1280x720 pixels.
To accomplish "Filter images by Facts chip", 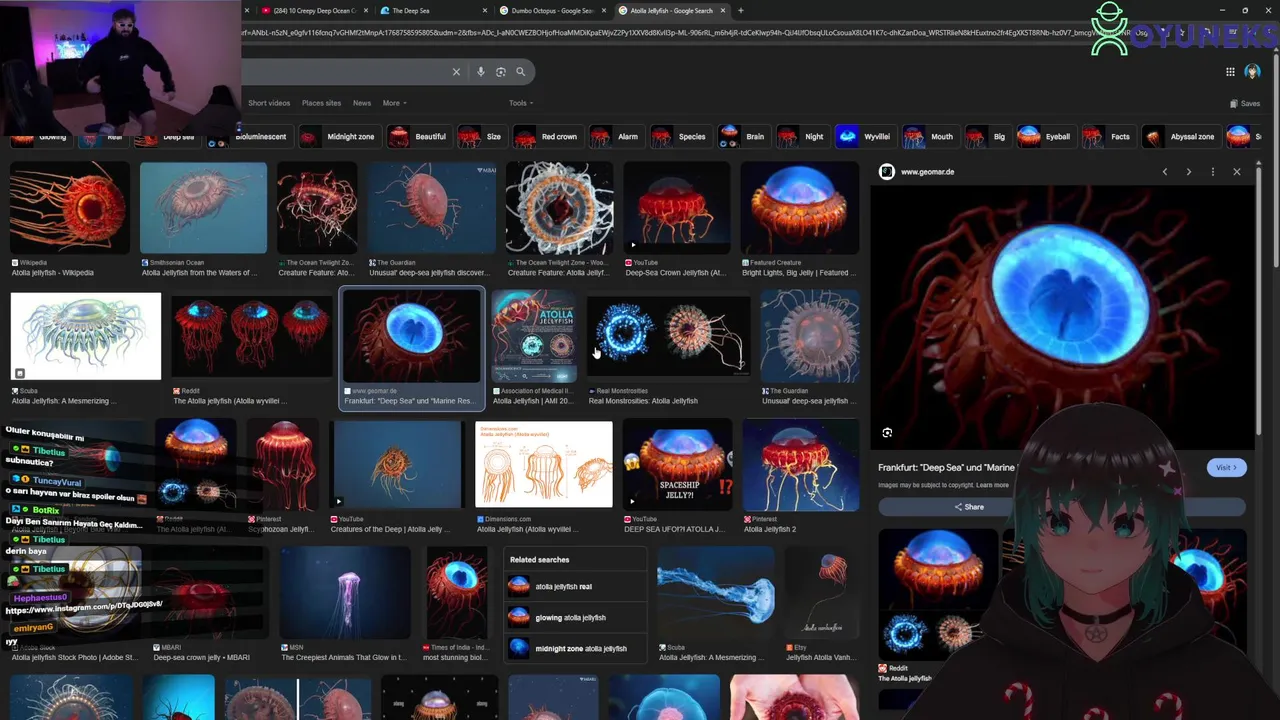I will (x=1107, y=137).
